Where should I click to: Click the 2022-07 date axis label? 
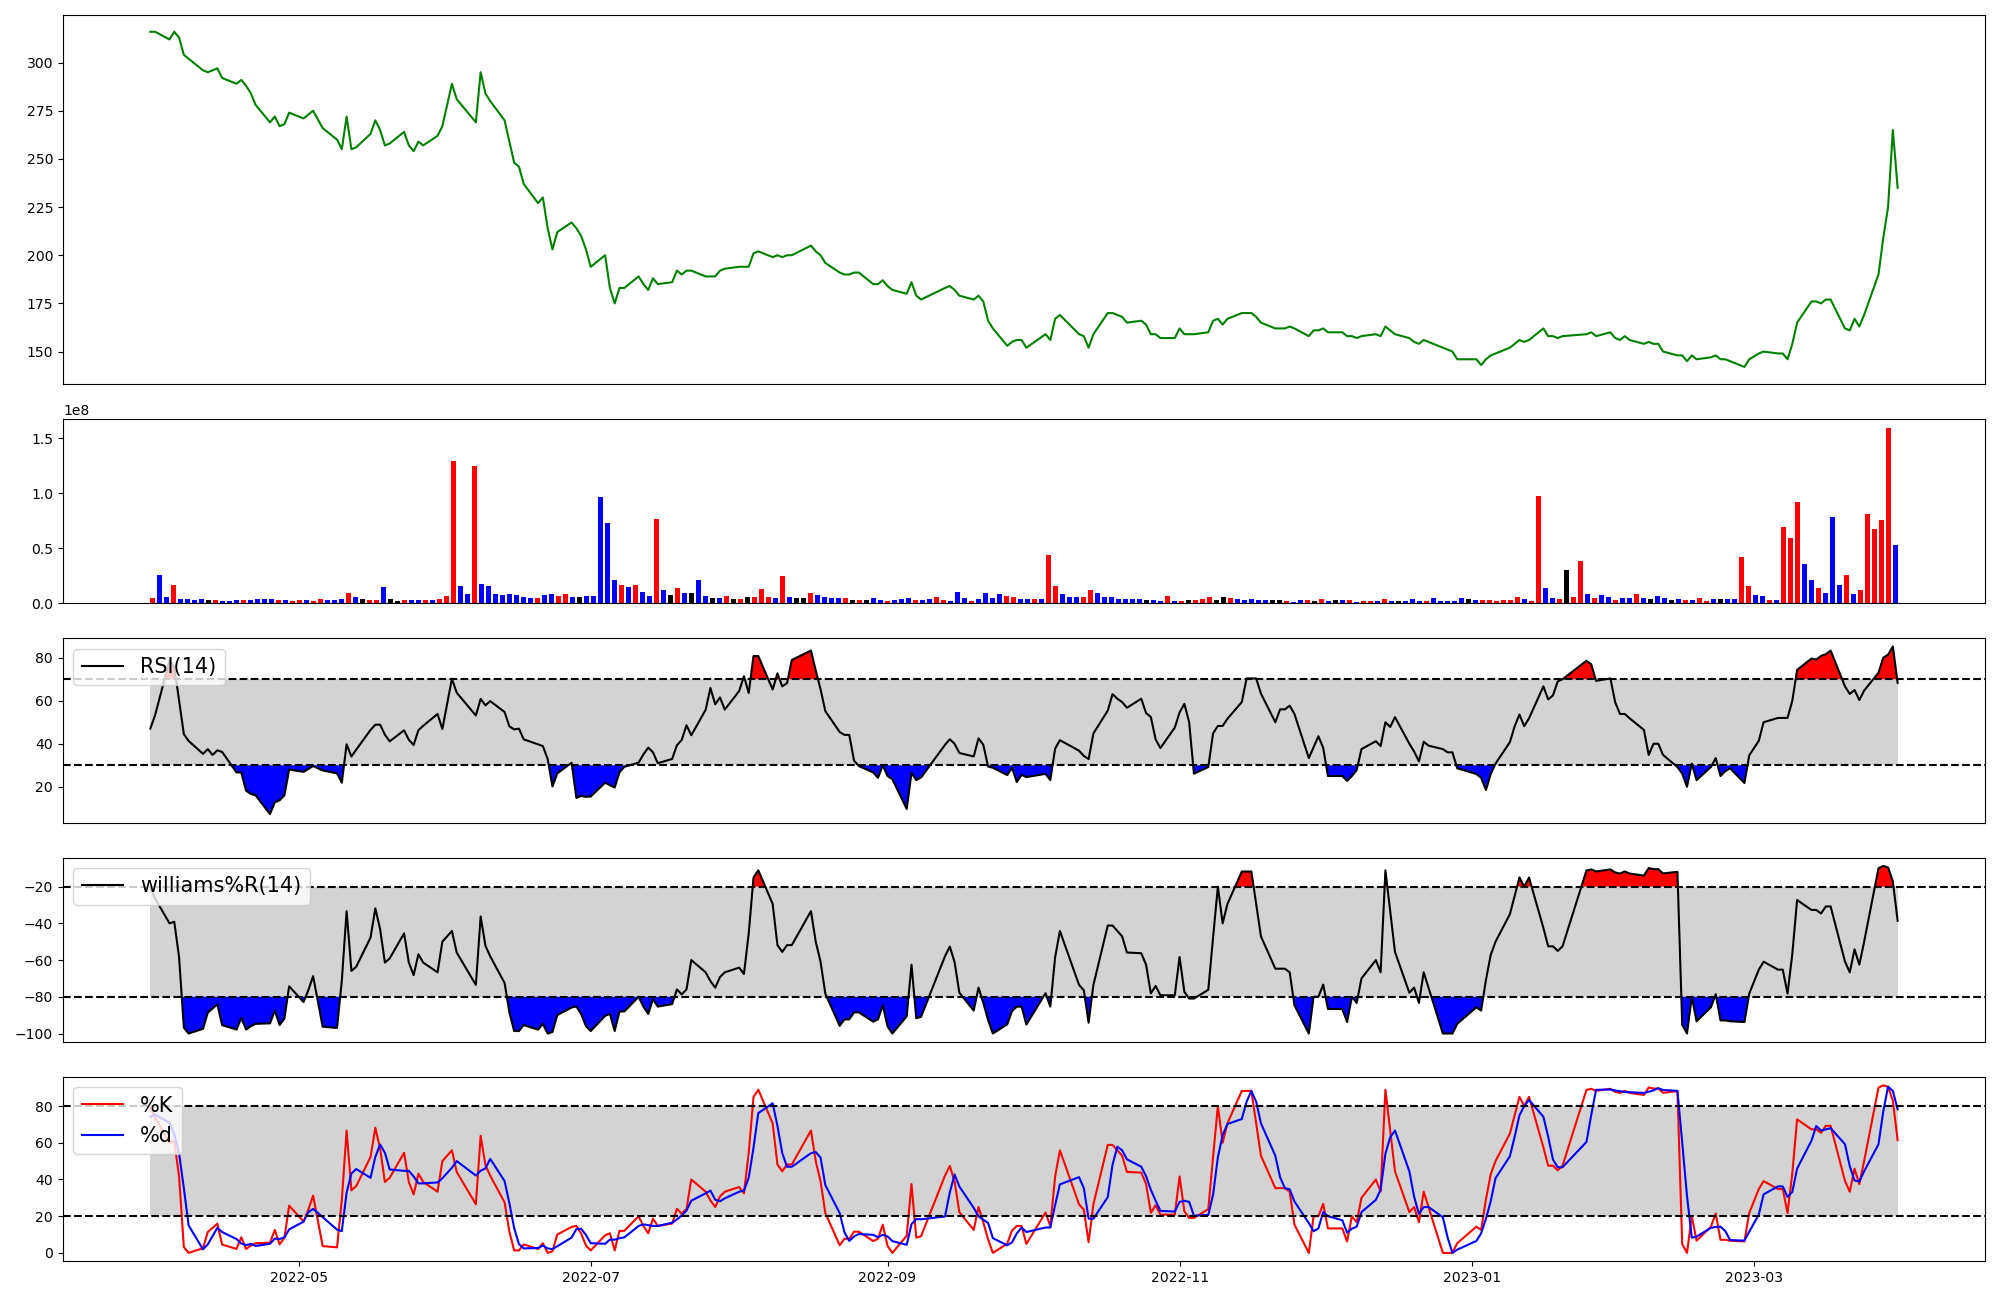592,1277
